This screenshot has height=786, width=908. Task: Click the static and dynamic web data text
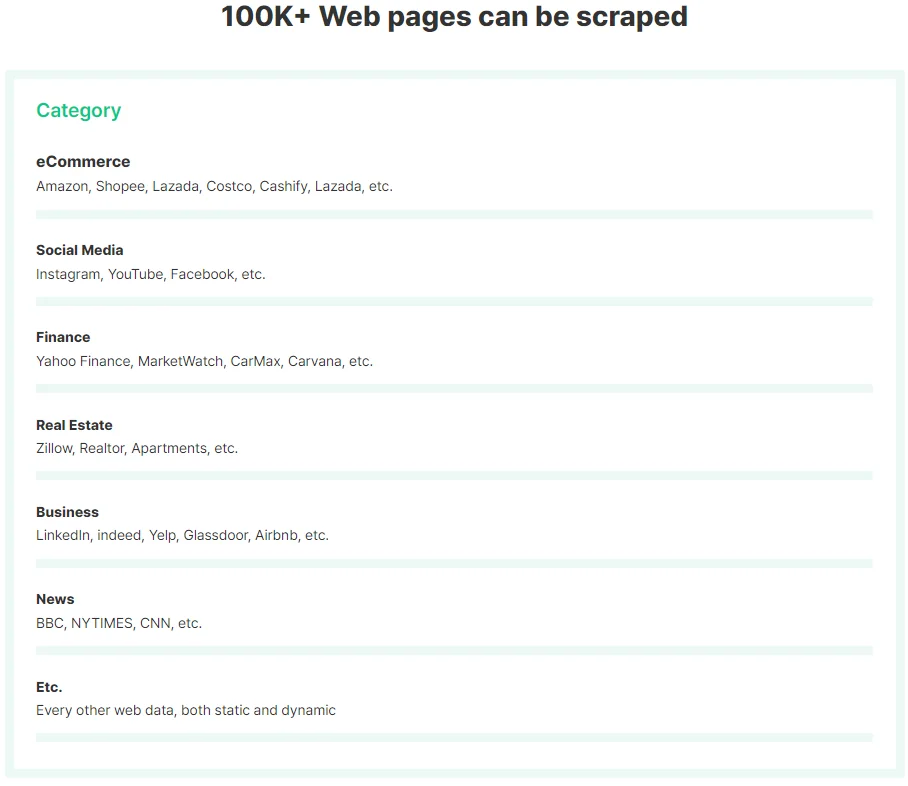pos(185,710)
